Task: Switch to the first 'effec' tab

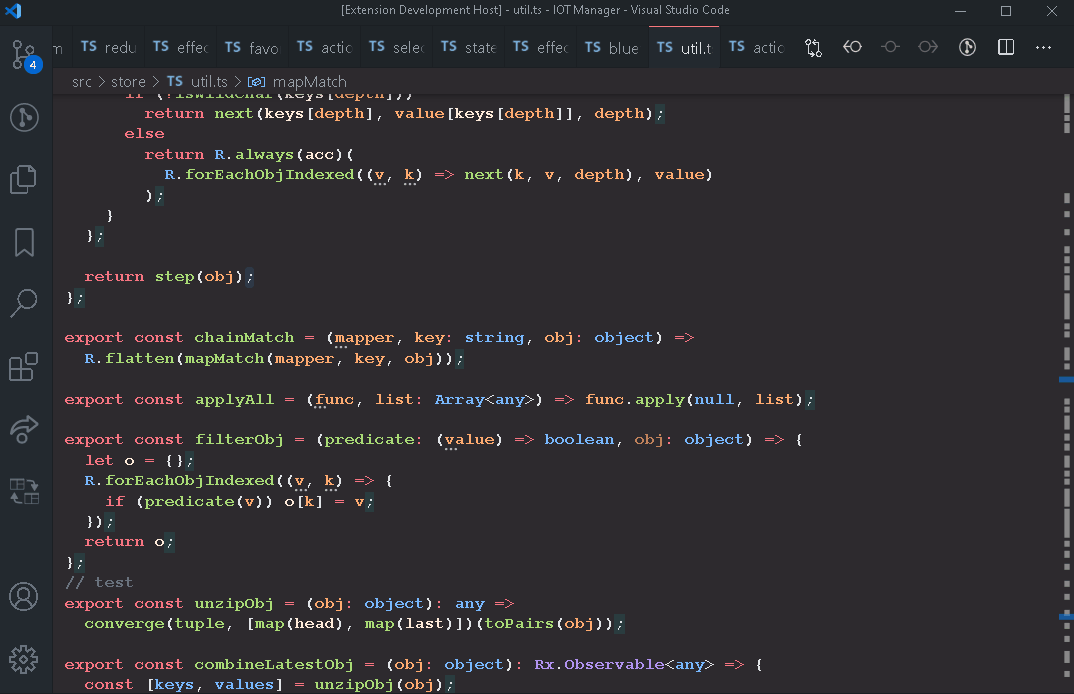Action: (180, 47)
